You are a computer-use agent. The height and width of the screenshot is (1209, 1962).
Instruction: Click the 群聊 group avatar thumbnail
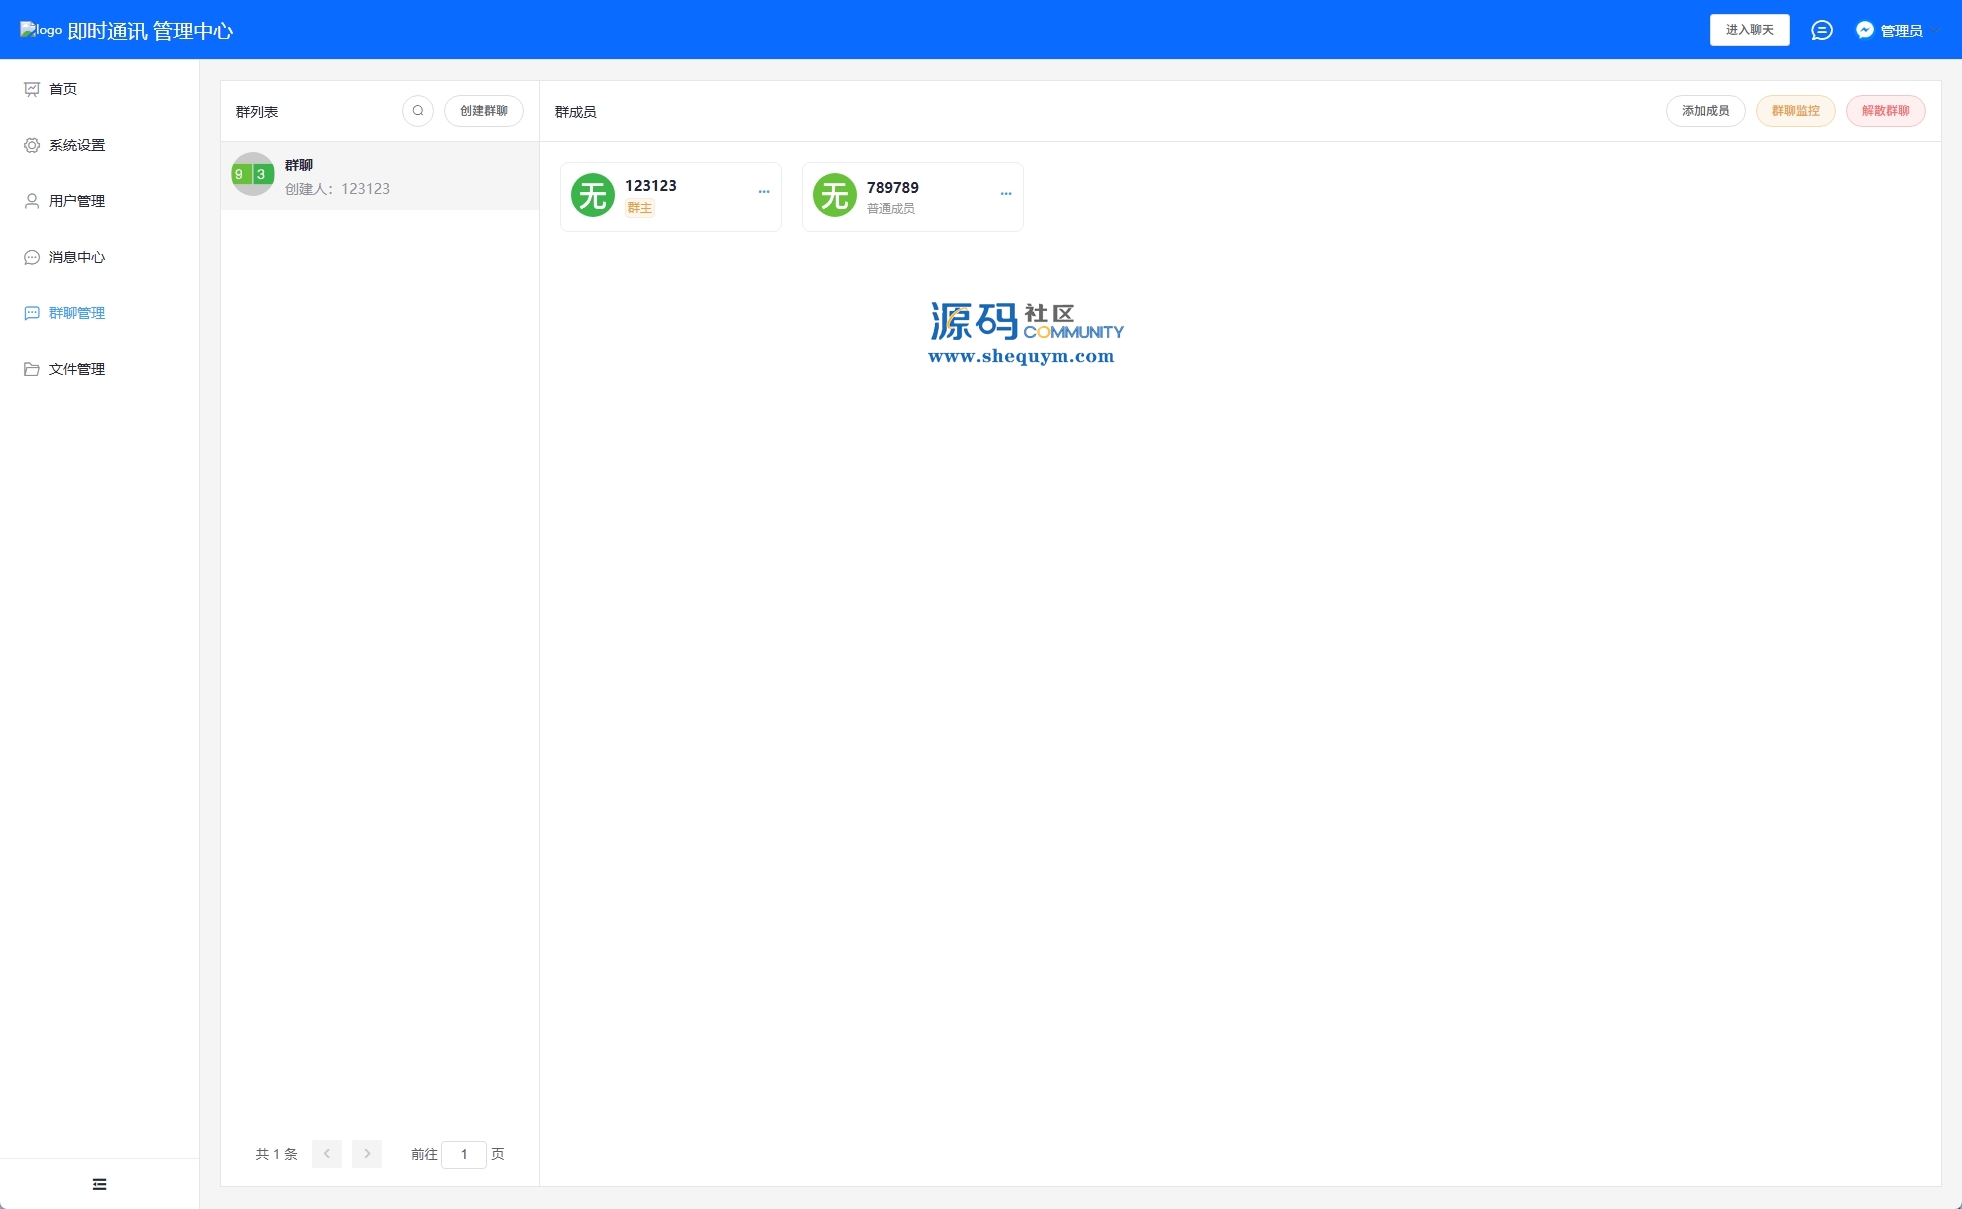point(252,174)
